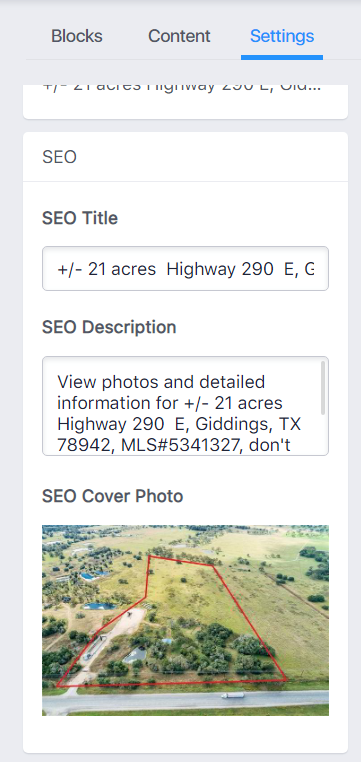Screen dimensions: 361x762
Task: Click into the SEO Title field
Action: pyautogui.click(x=185, y=269)
